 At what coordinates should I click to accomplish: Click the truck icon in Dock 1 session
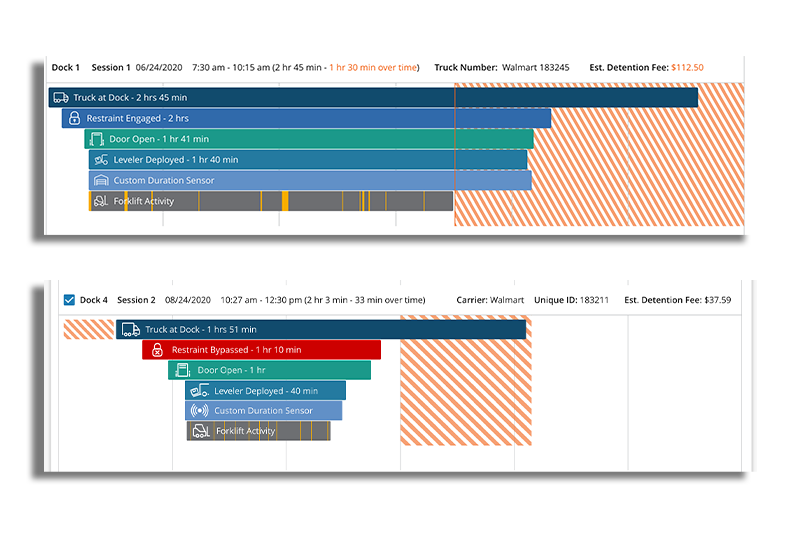(x=60, y=98)
